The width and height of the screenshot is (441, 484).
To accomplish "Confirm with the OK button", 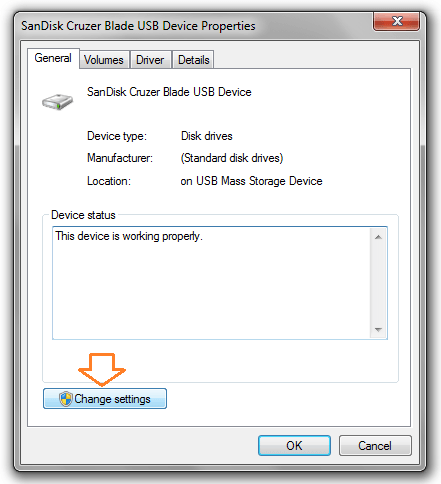I will 294,445.
